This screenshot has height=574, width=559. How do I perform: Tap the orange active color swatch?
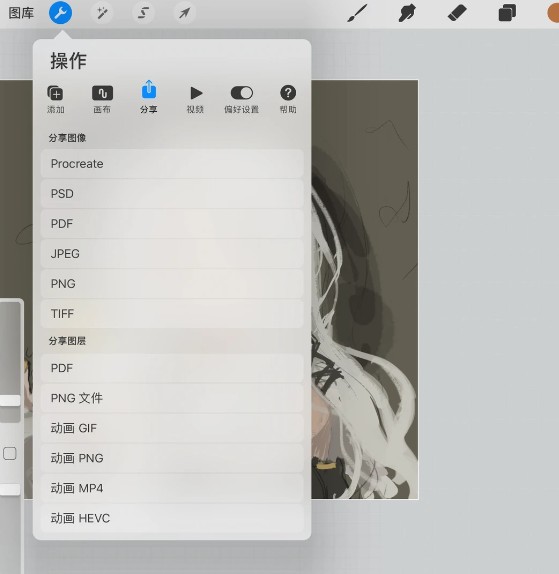click(553, 13)
